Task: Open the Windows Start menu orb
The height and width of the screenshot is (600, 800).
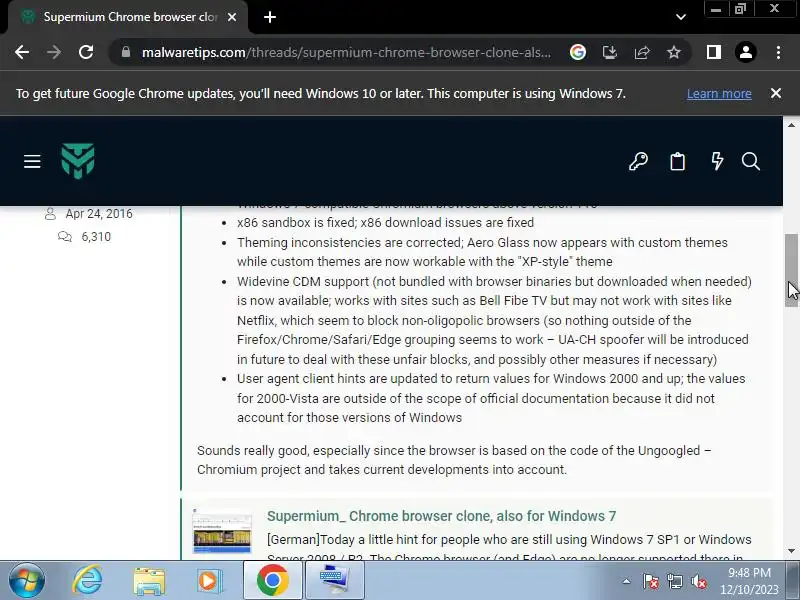Action: [x=26, y=581]
